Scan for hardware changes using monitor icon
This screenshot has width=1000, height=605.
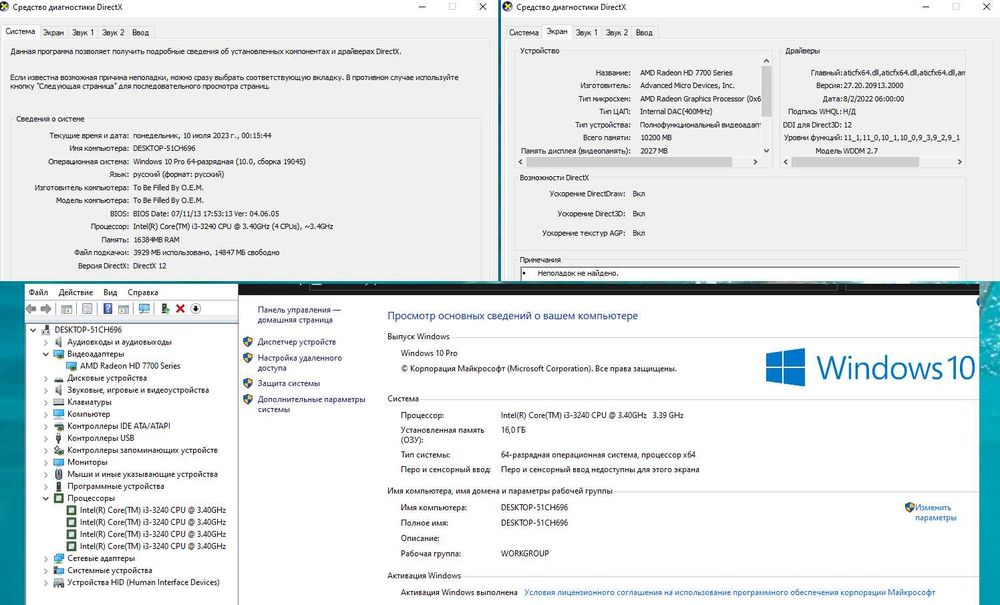coord(144,309)
